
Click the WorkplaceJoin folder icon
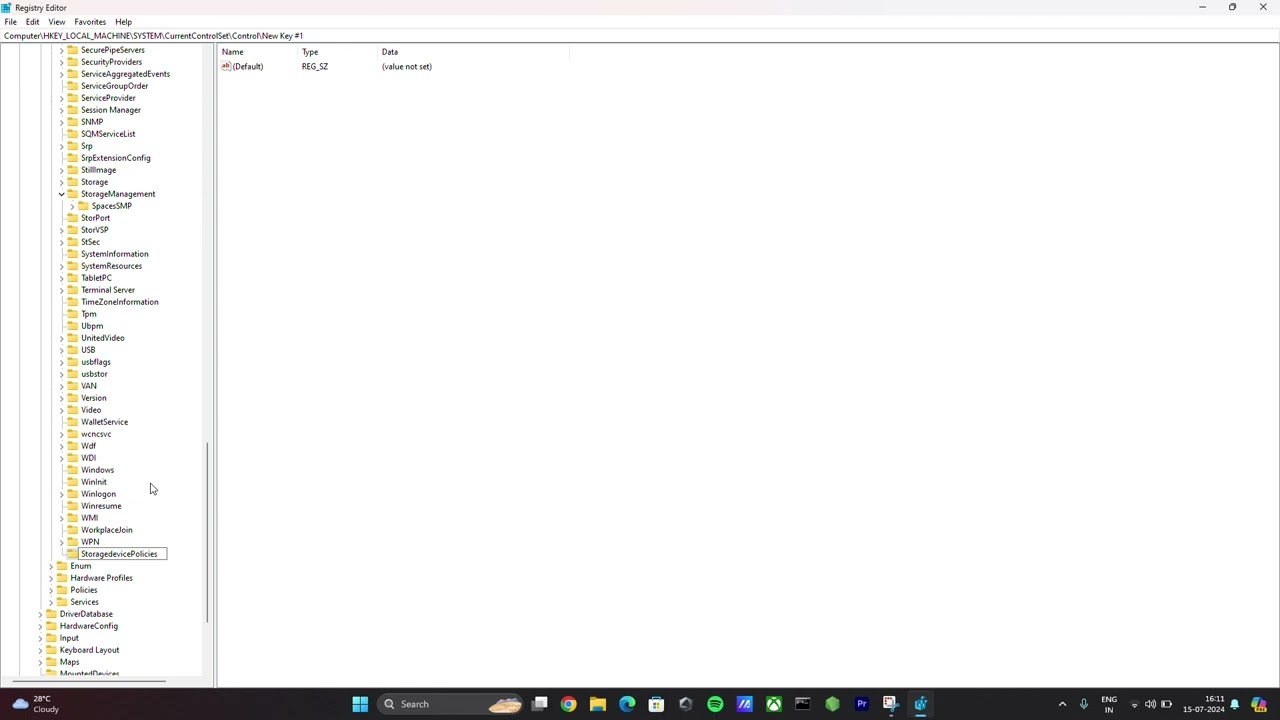coord(72,530)
